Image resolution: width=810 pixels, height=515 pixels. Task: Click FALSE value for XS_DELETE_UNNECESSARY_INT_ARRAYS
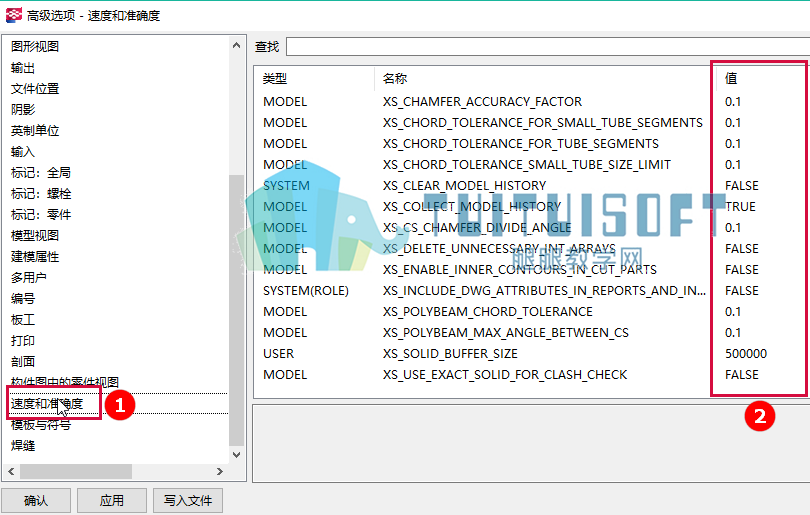[742, 249]
